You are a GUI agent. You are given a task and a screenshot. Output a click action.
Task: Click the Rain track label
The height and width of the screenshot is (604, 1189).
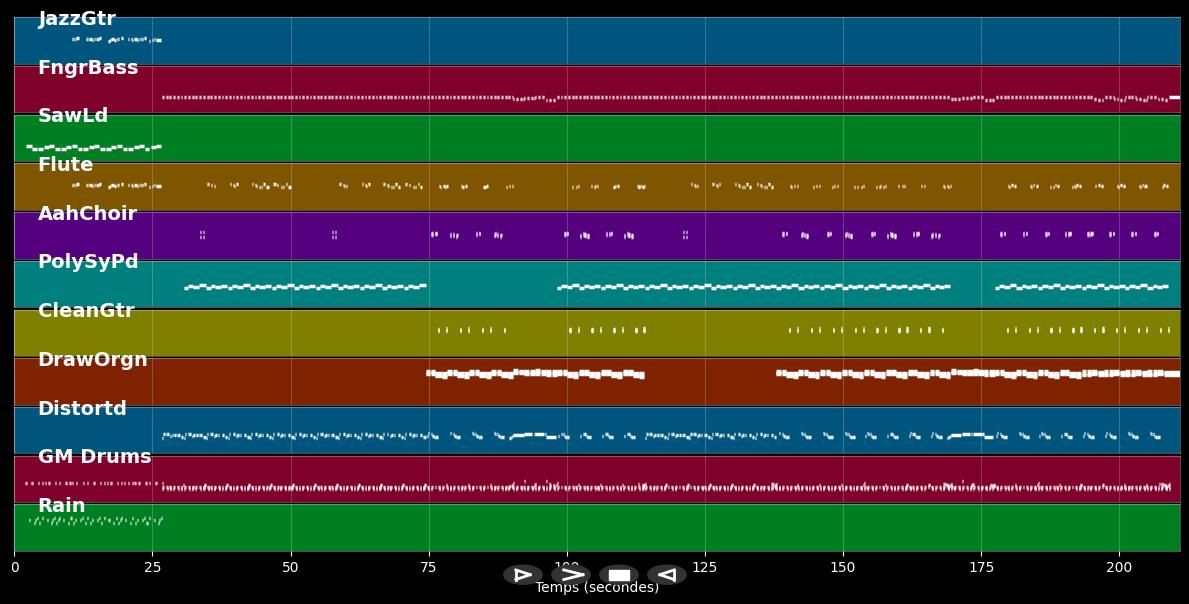coord(61,506)
